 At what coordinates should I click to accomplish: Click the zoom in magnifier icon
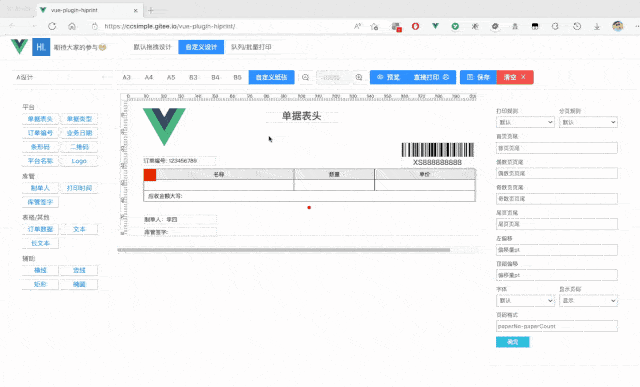359,77
